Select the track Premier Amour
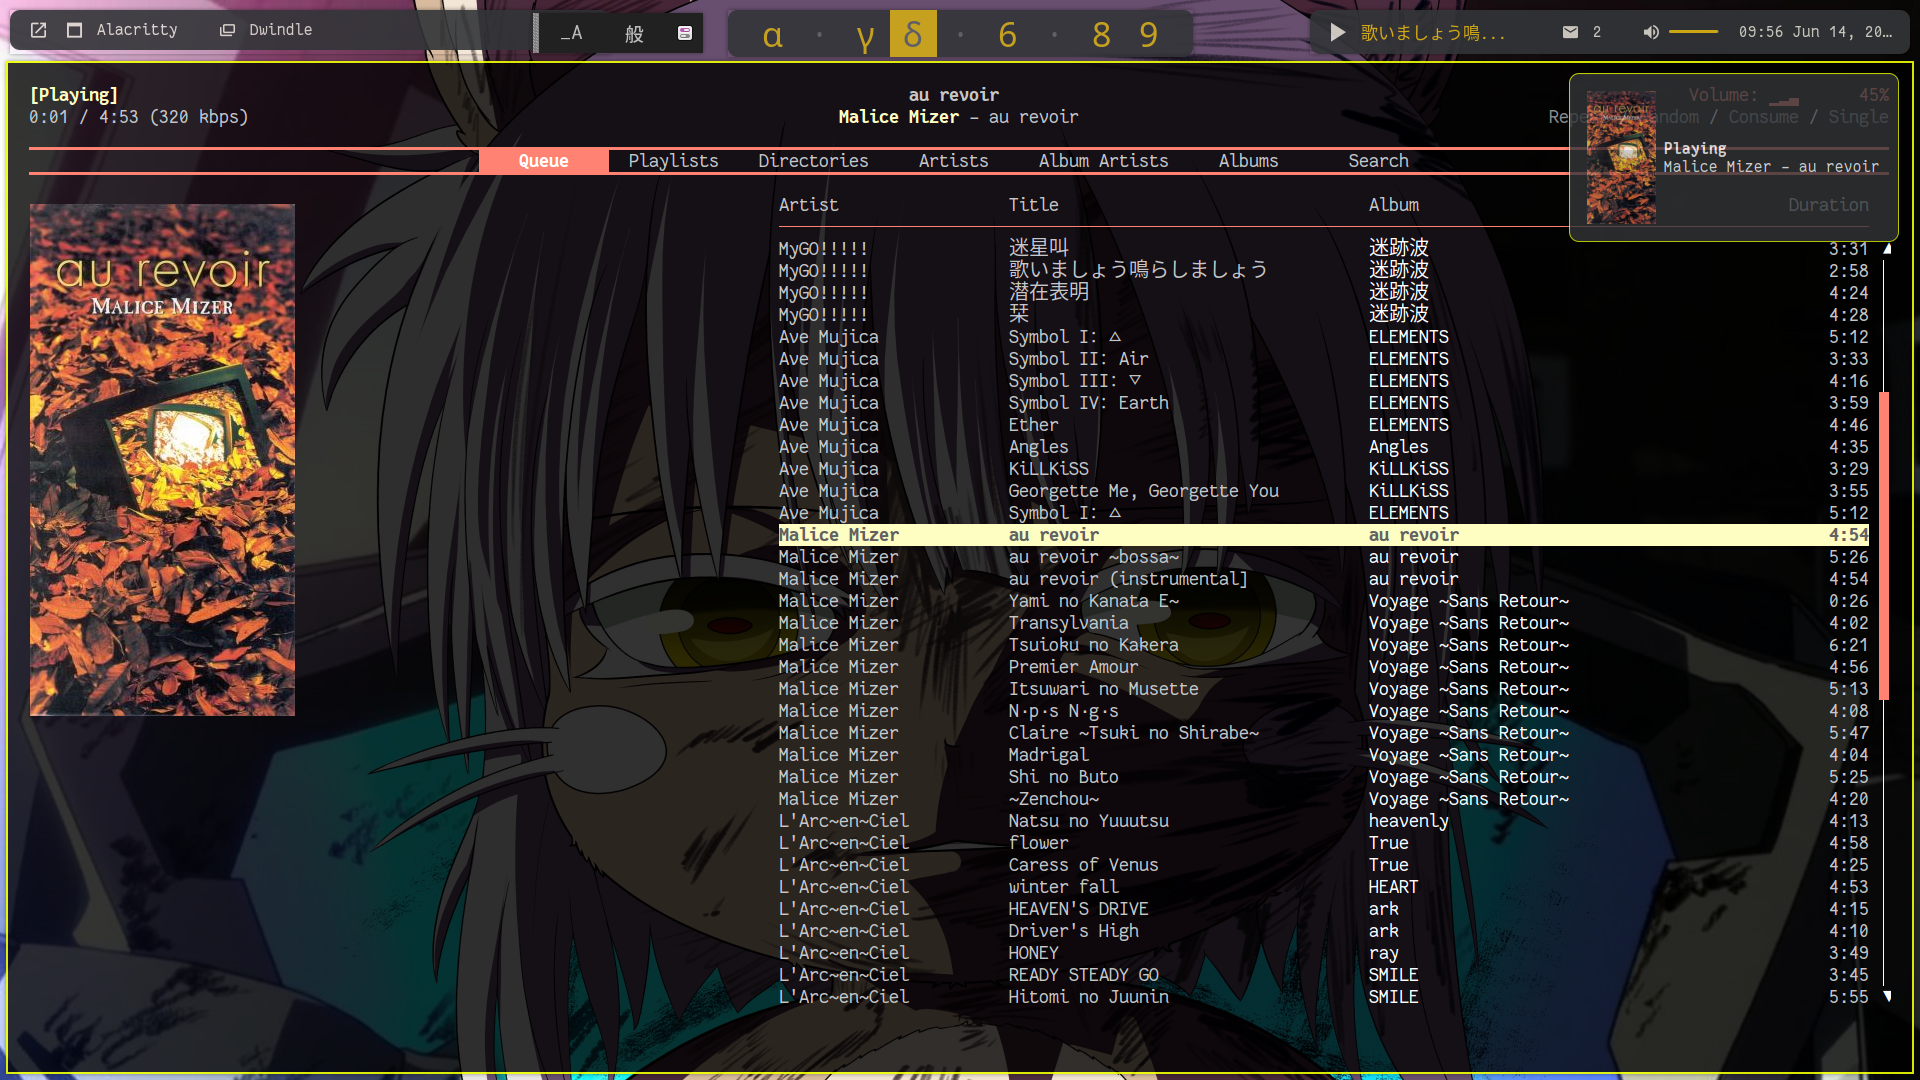The height and width of the screenshot is (1080, 1920). coord(1323,667)
